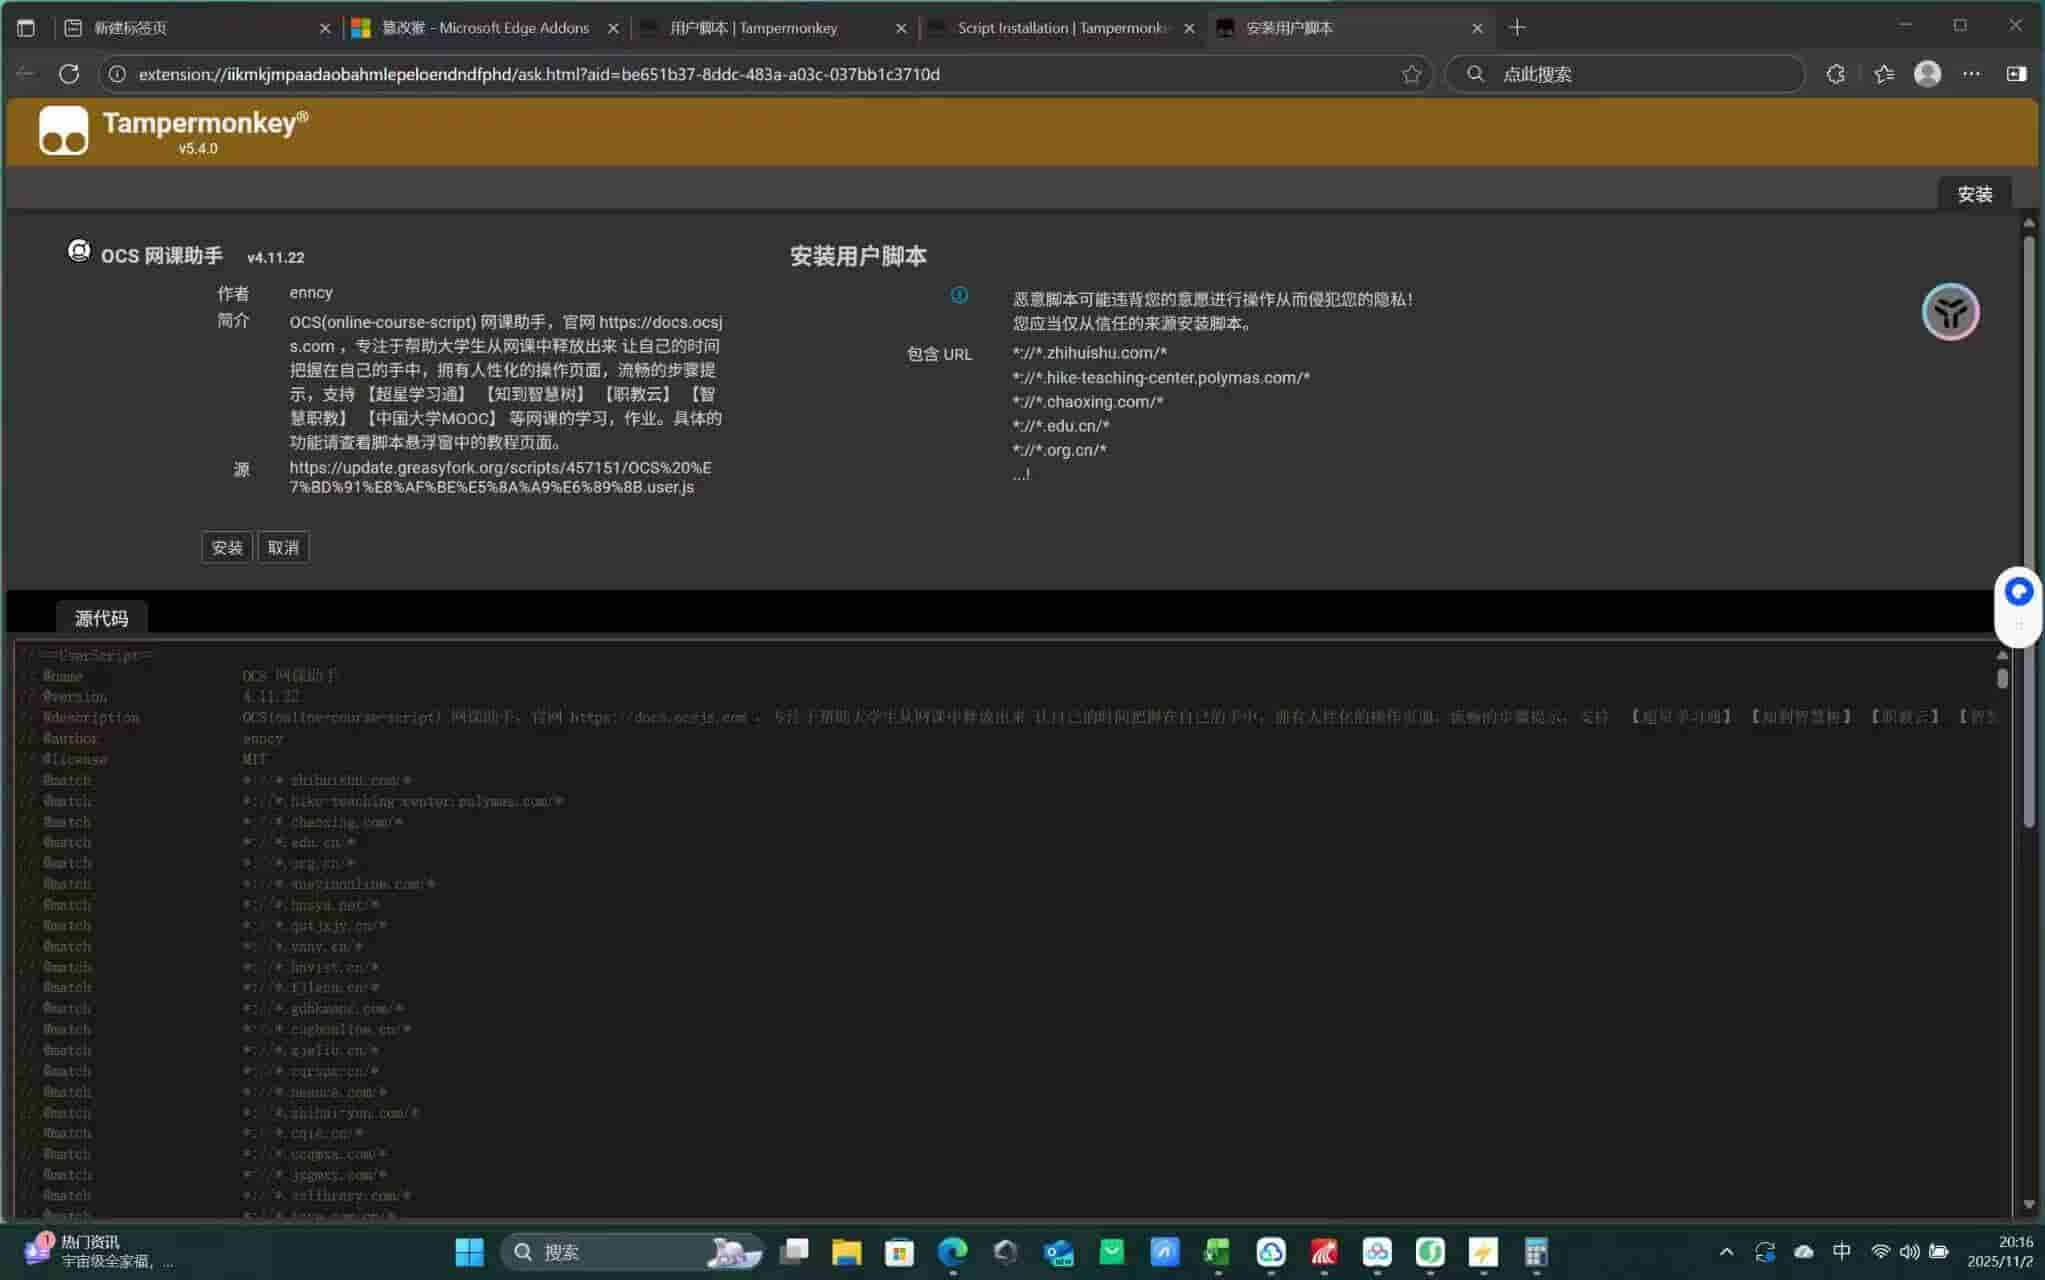The height and width of the screenshot is (1280, 2045).
Task: Open the user profile icon in toolbar
Action: [x=1927, y=74]
